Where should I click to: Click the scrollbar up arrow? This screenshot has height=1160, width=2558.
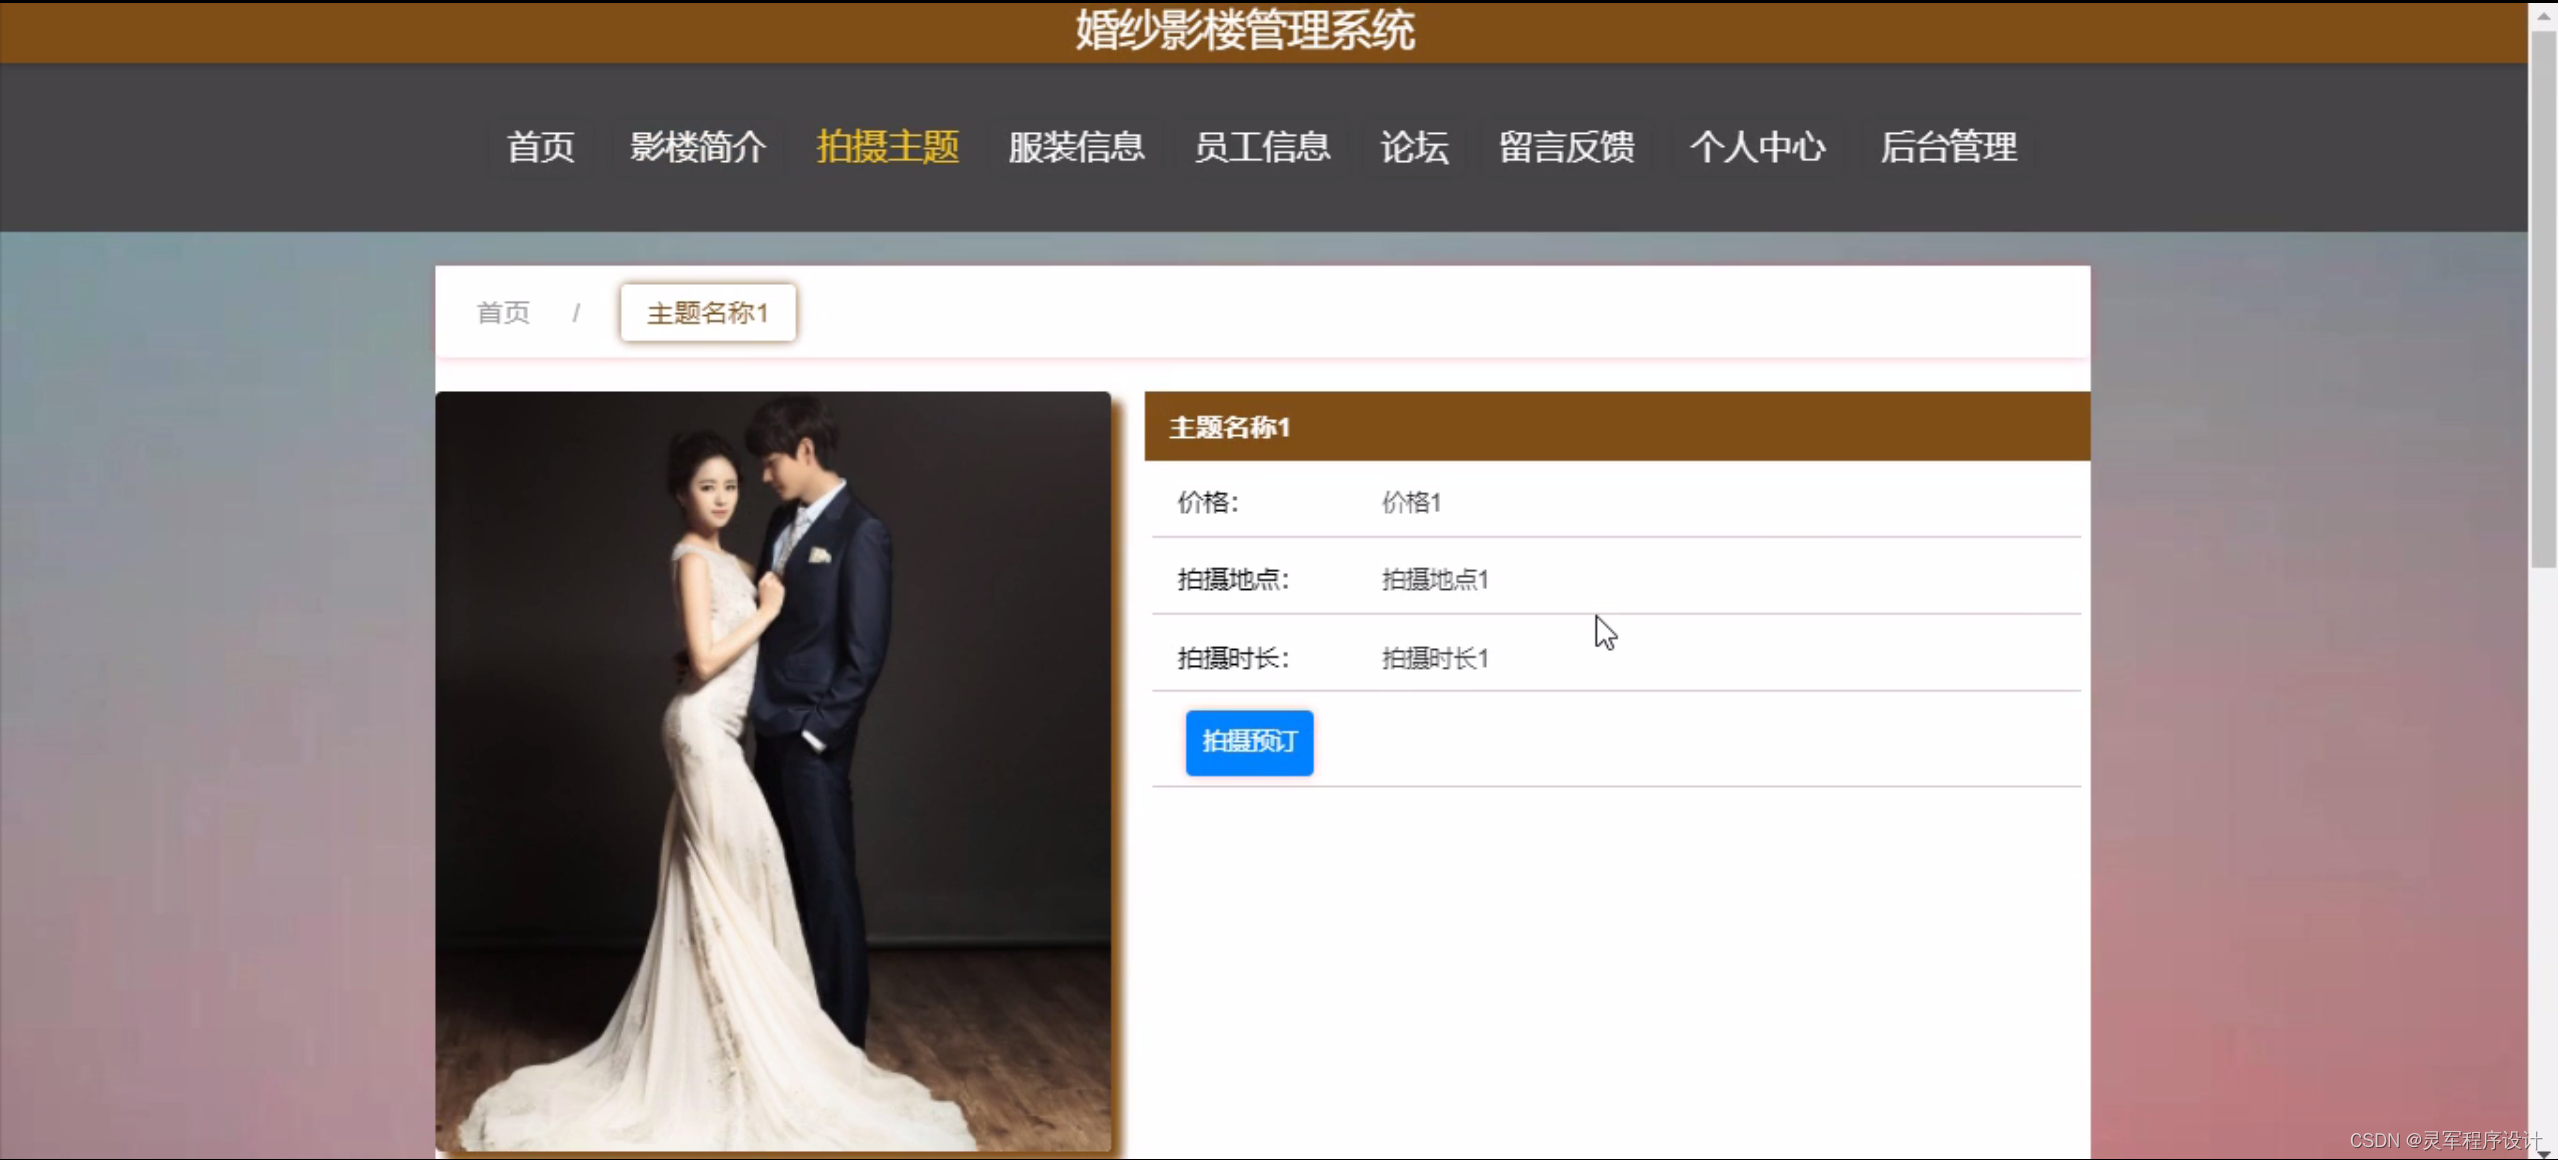coord(2543,15)
